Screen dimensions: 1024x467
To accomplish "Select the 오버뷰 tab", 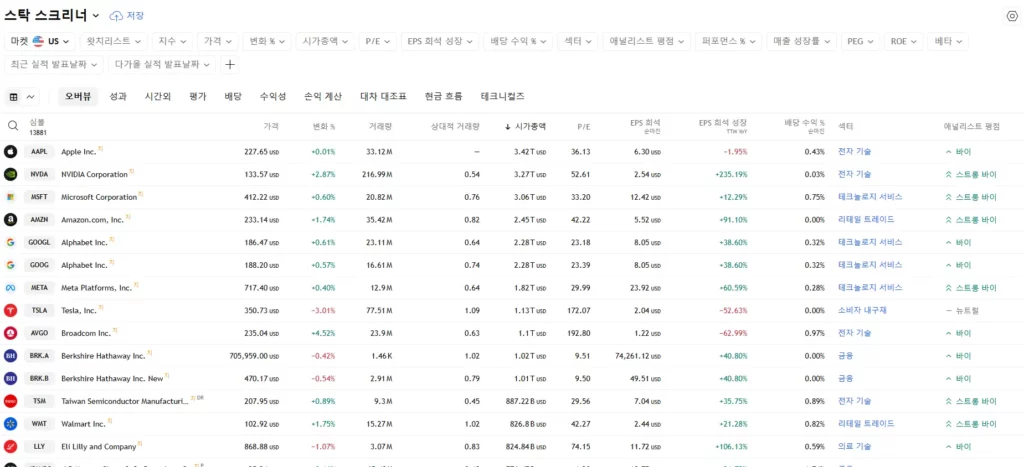I will [78, 97].
